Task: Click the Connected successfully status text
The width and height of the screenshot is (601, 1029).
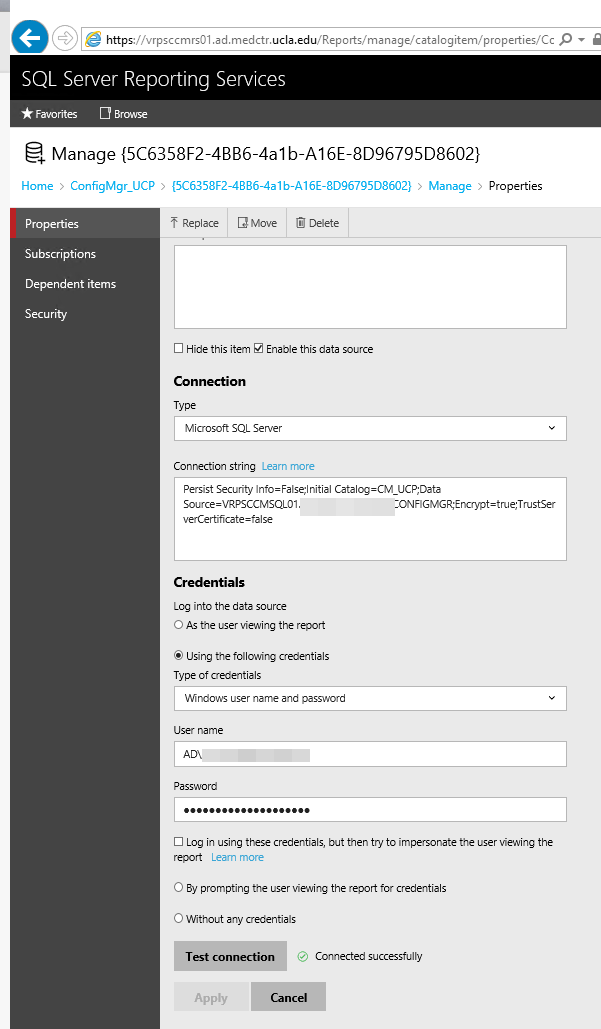Action: (x=369, y=956)
